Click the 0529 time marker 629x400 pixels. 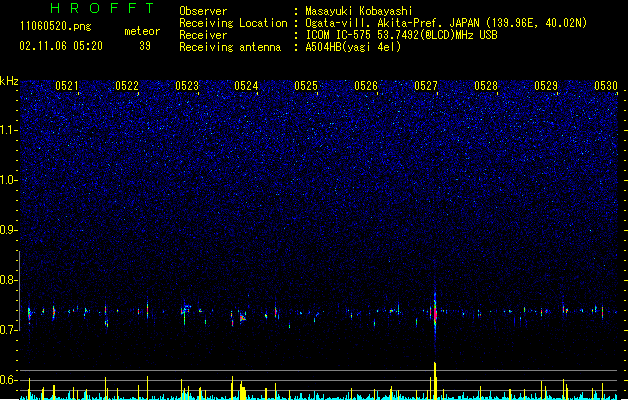(546, 85)
